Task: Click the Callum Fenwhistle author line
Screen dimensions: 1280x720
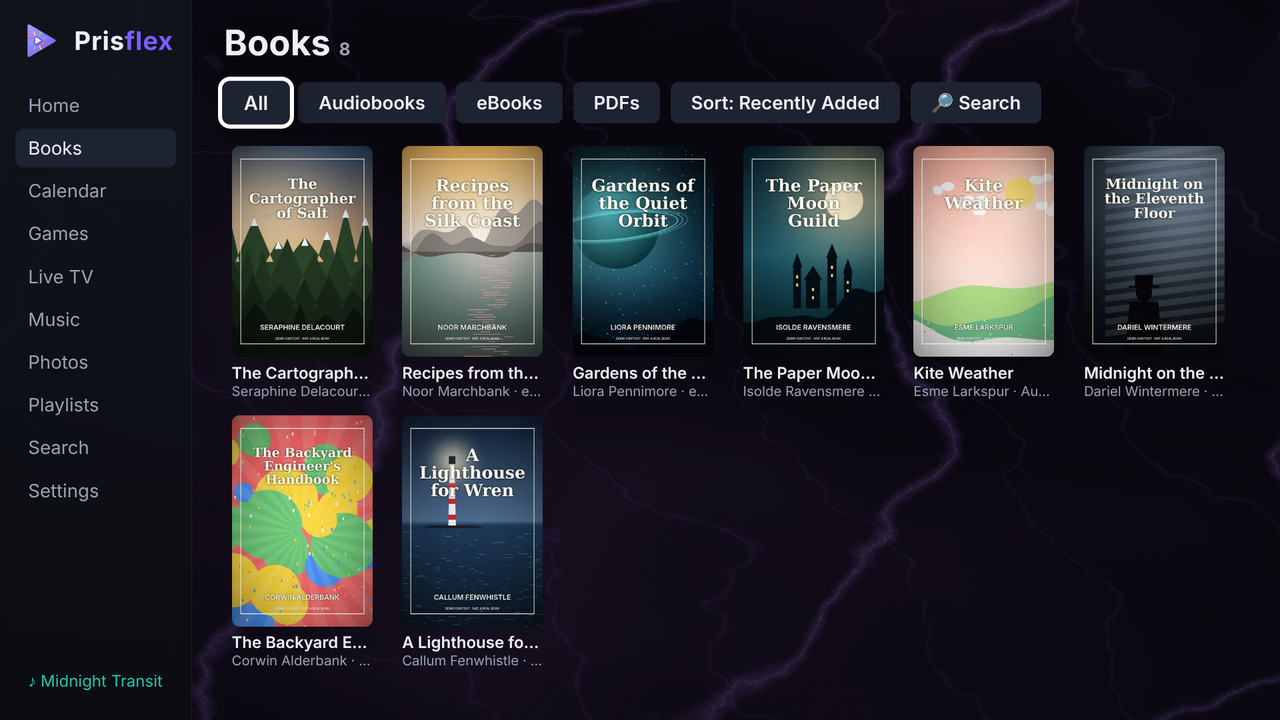Action: coord(472,661)
